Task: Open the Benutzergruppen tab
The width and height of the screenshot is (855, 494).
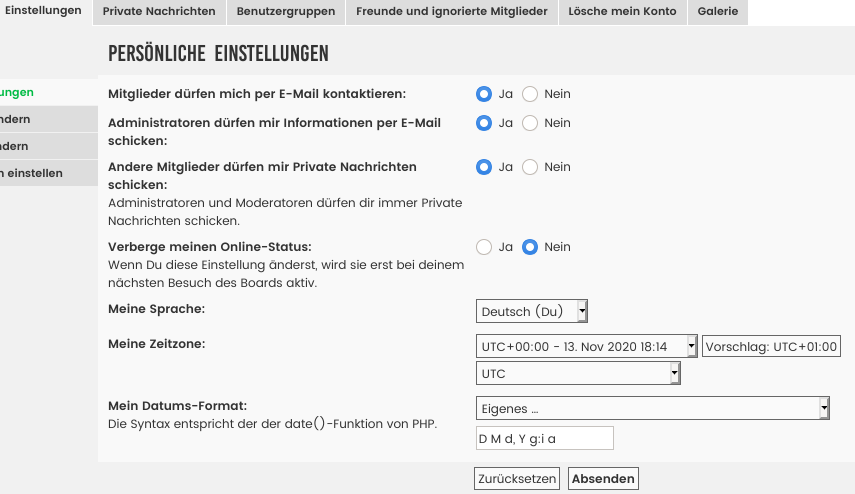Action: pos(287,12)
